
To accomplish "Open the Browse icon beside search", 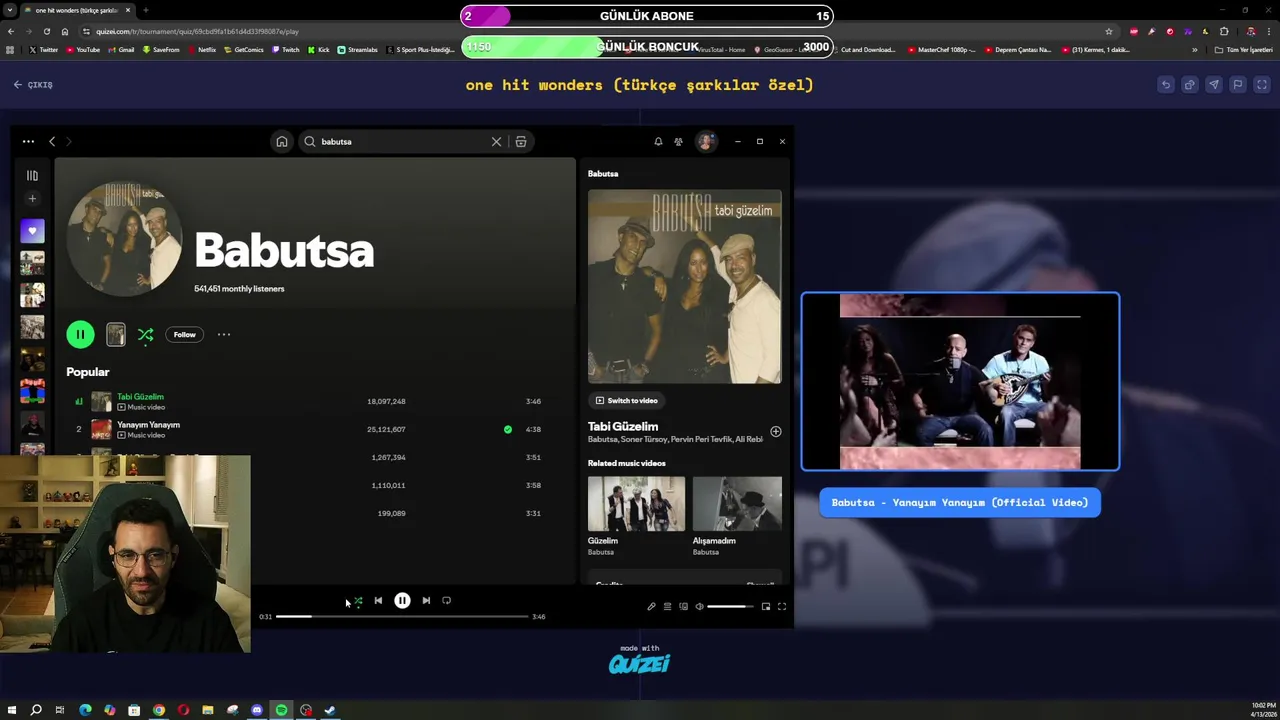I will pyautogui.click(x=521, y=142).
